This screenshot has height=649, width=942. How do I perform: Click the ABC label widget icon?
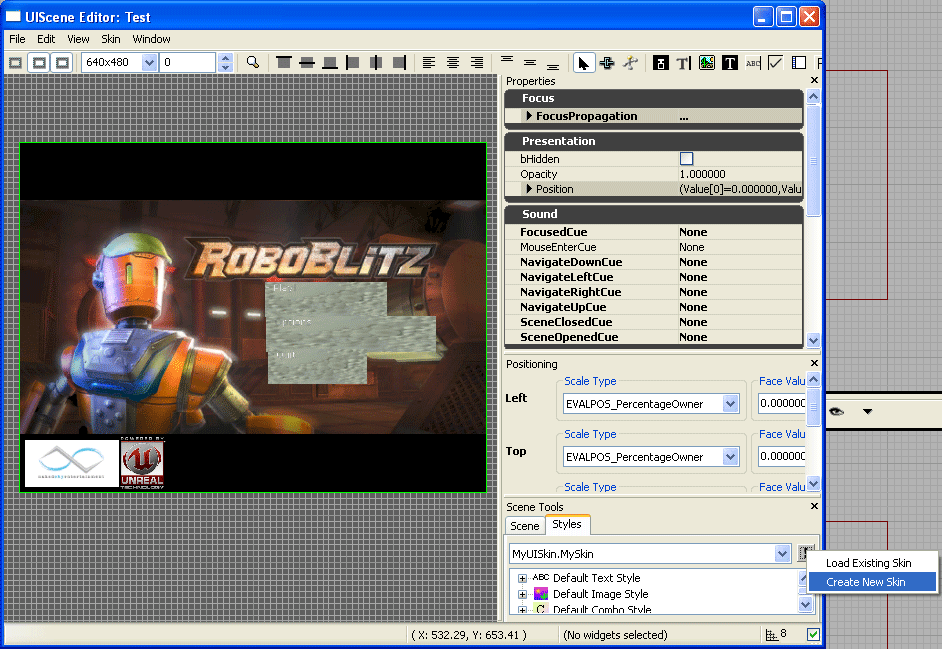click(x=753, y=62)
